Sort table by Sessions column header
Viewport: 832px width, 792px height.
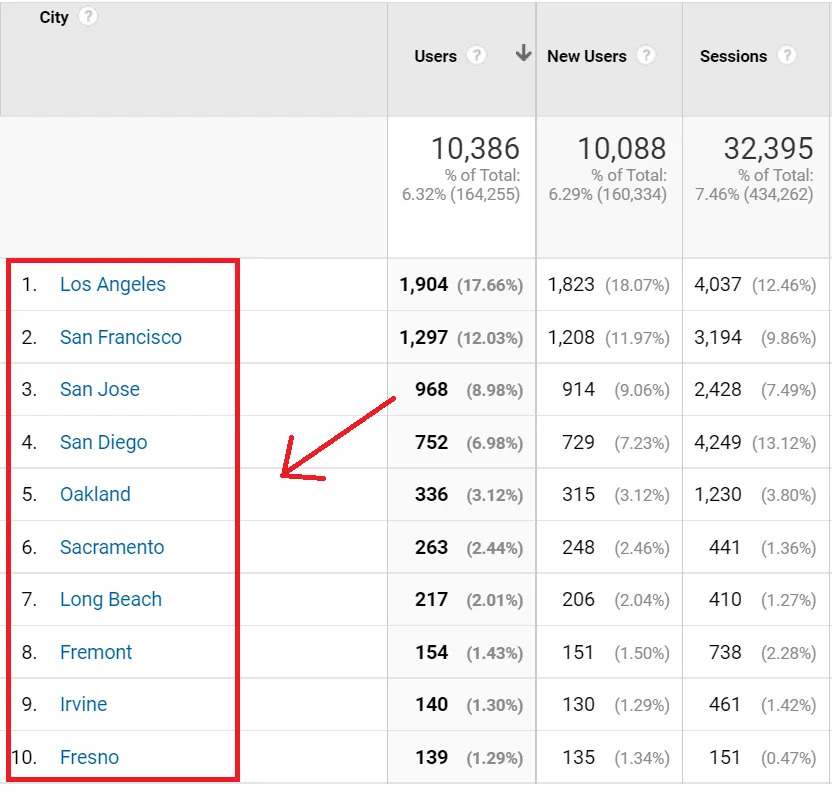[733, 56]
